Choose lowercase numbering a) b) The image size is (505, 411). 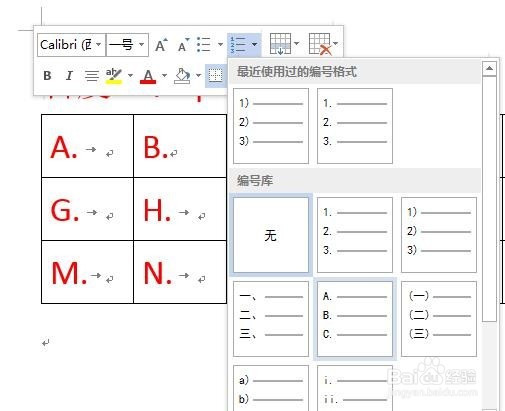click(271, 388)
